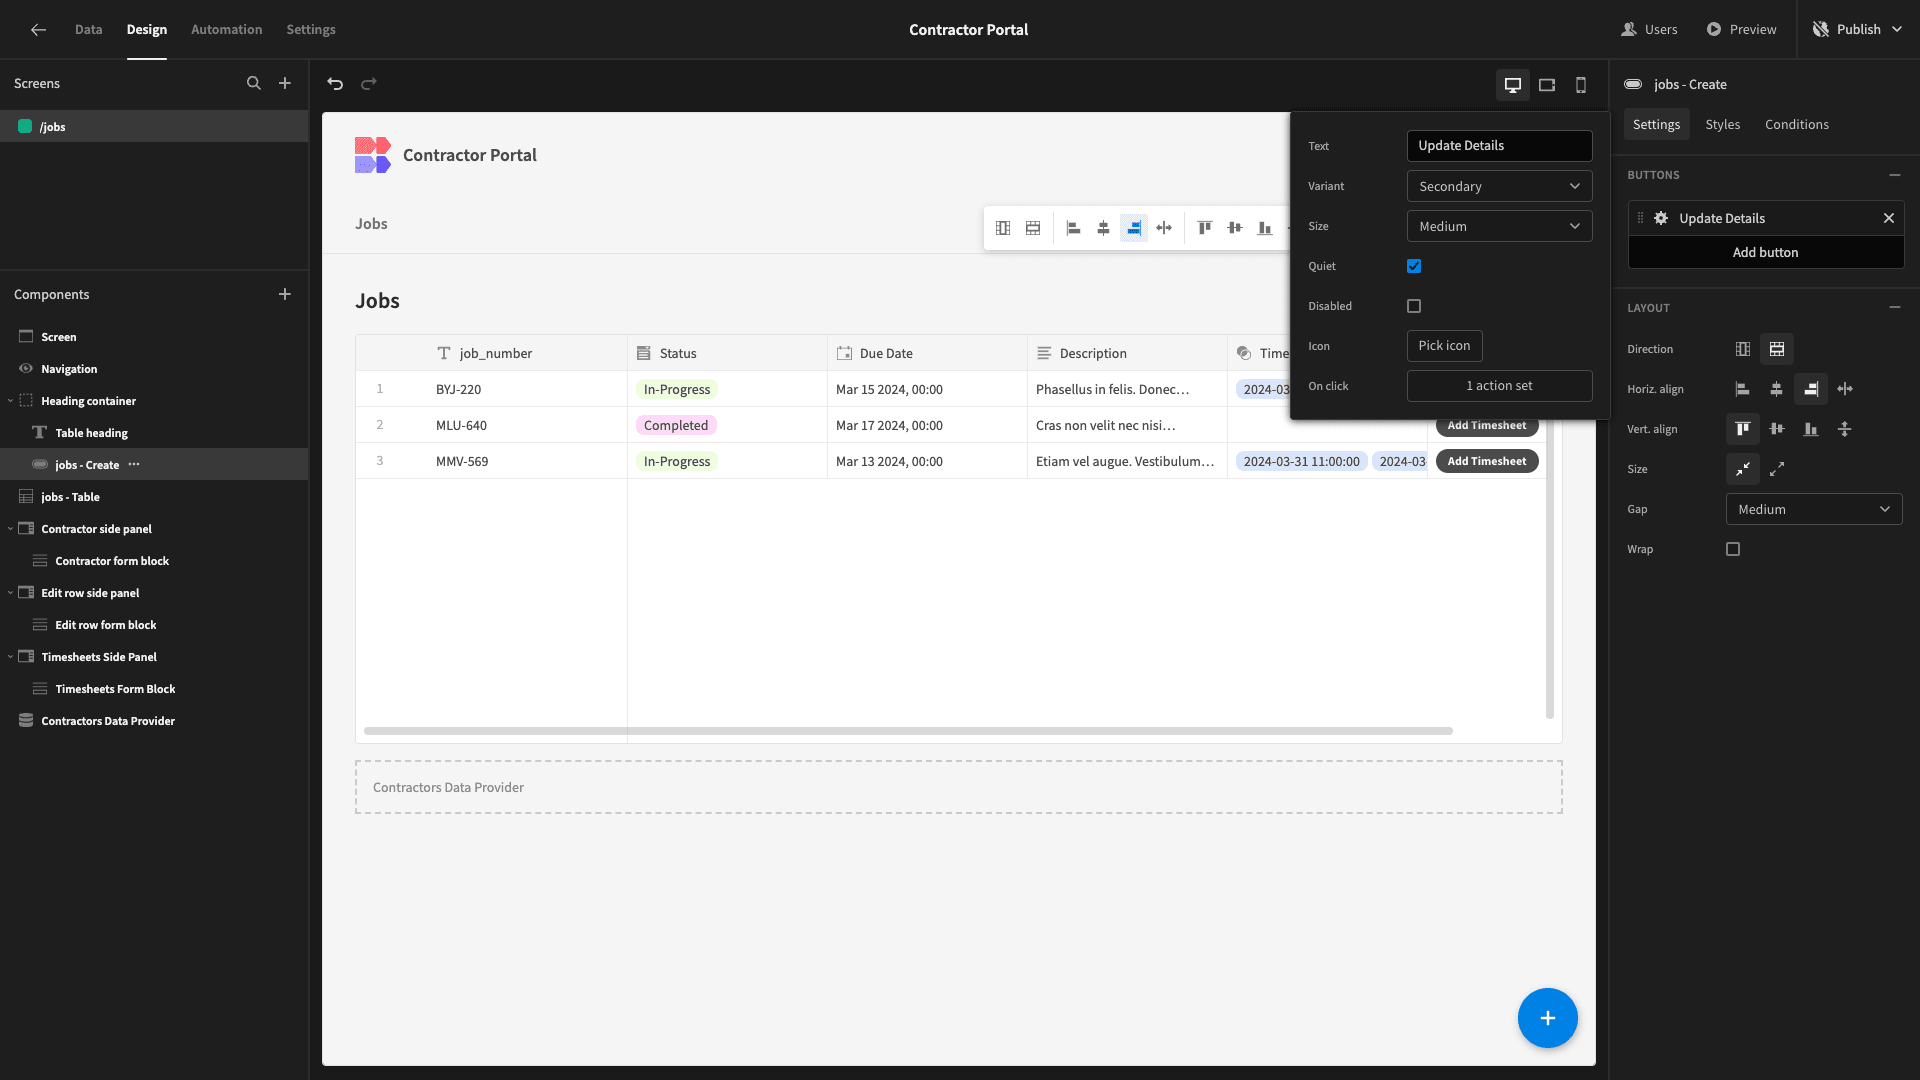Set layout direction to column icon
Viewport: 1920px width, 1080px height.
pyautogui.click(x=1743, y=349)
